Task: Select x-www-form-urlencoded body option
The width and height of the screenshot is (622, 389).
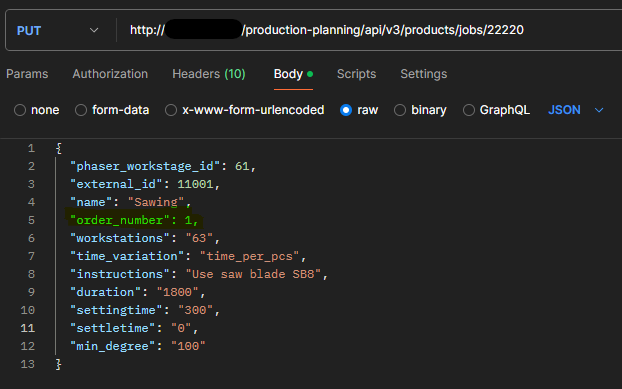Action: (171, 110)
